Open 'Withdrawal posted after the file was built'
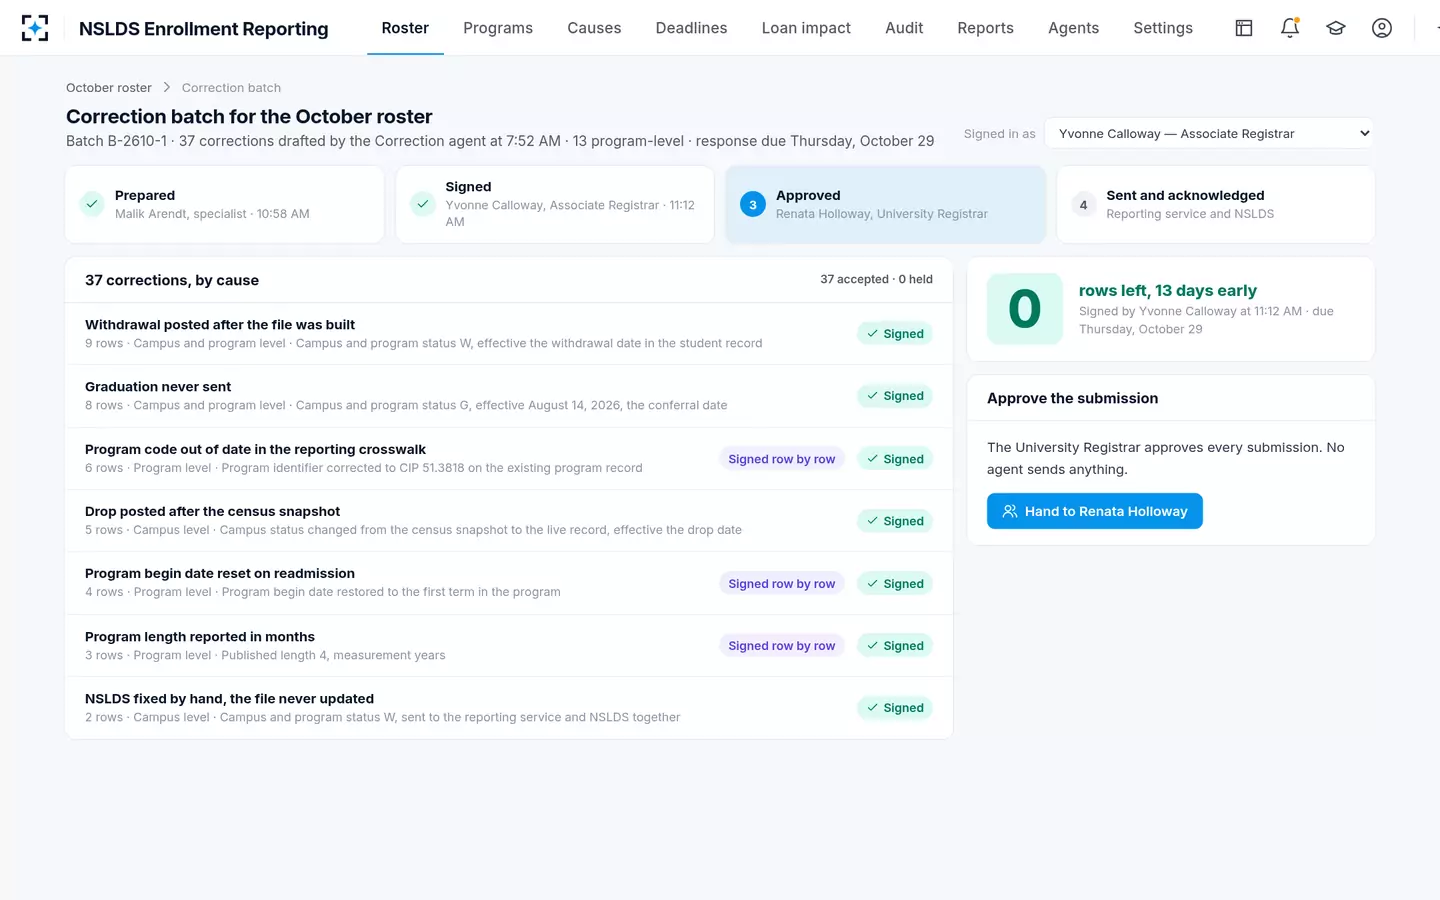Screen dimensions: 1440x900 coord(509,334)
